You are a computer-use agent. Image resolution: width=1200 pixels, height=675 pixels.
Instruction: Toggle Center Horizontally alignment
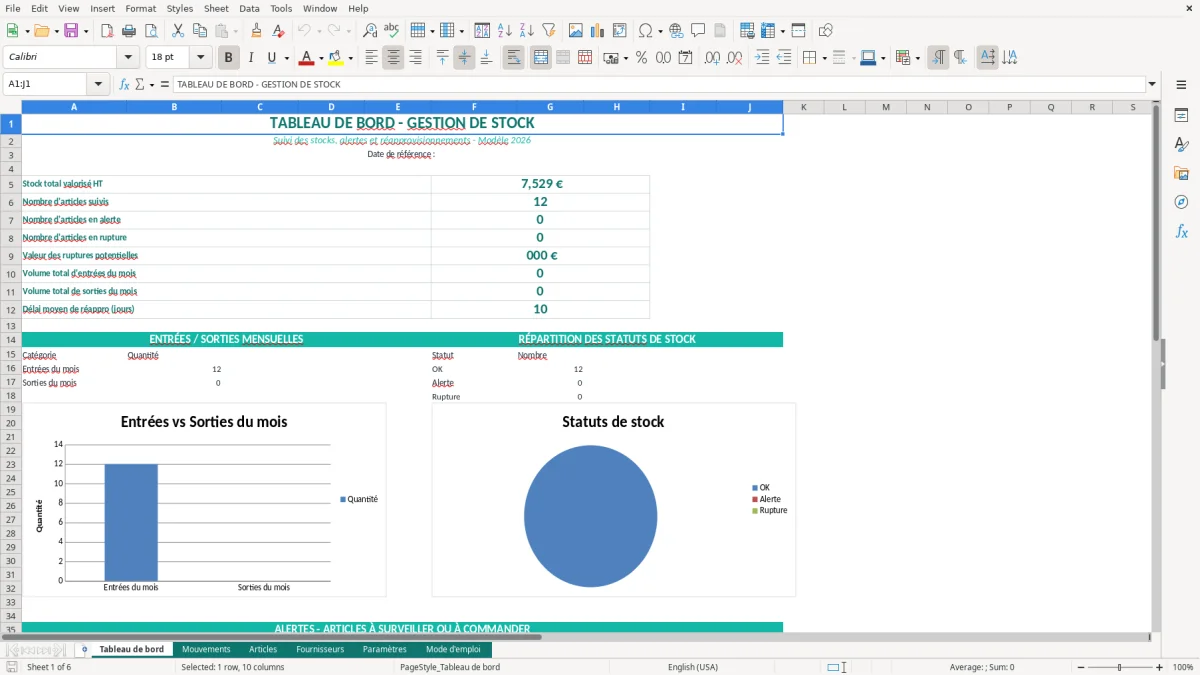coord(393,58)
